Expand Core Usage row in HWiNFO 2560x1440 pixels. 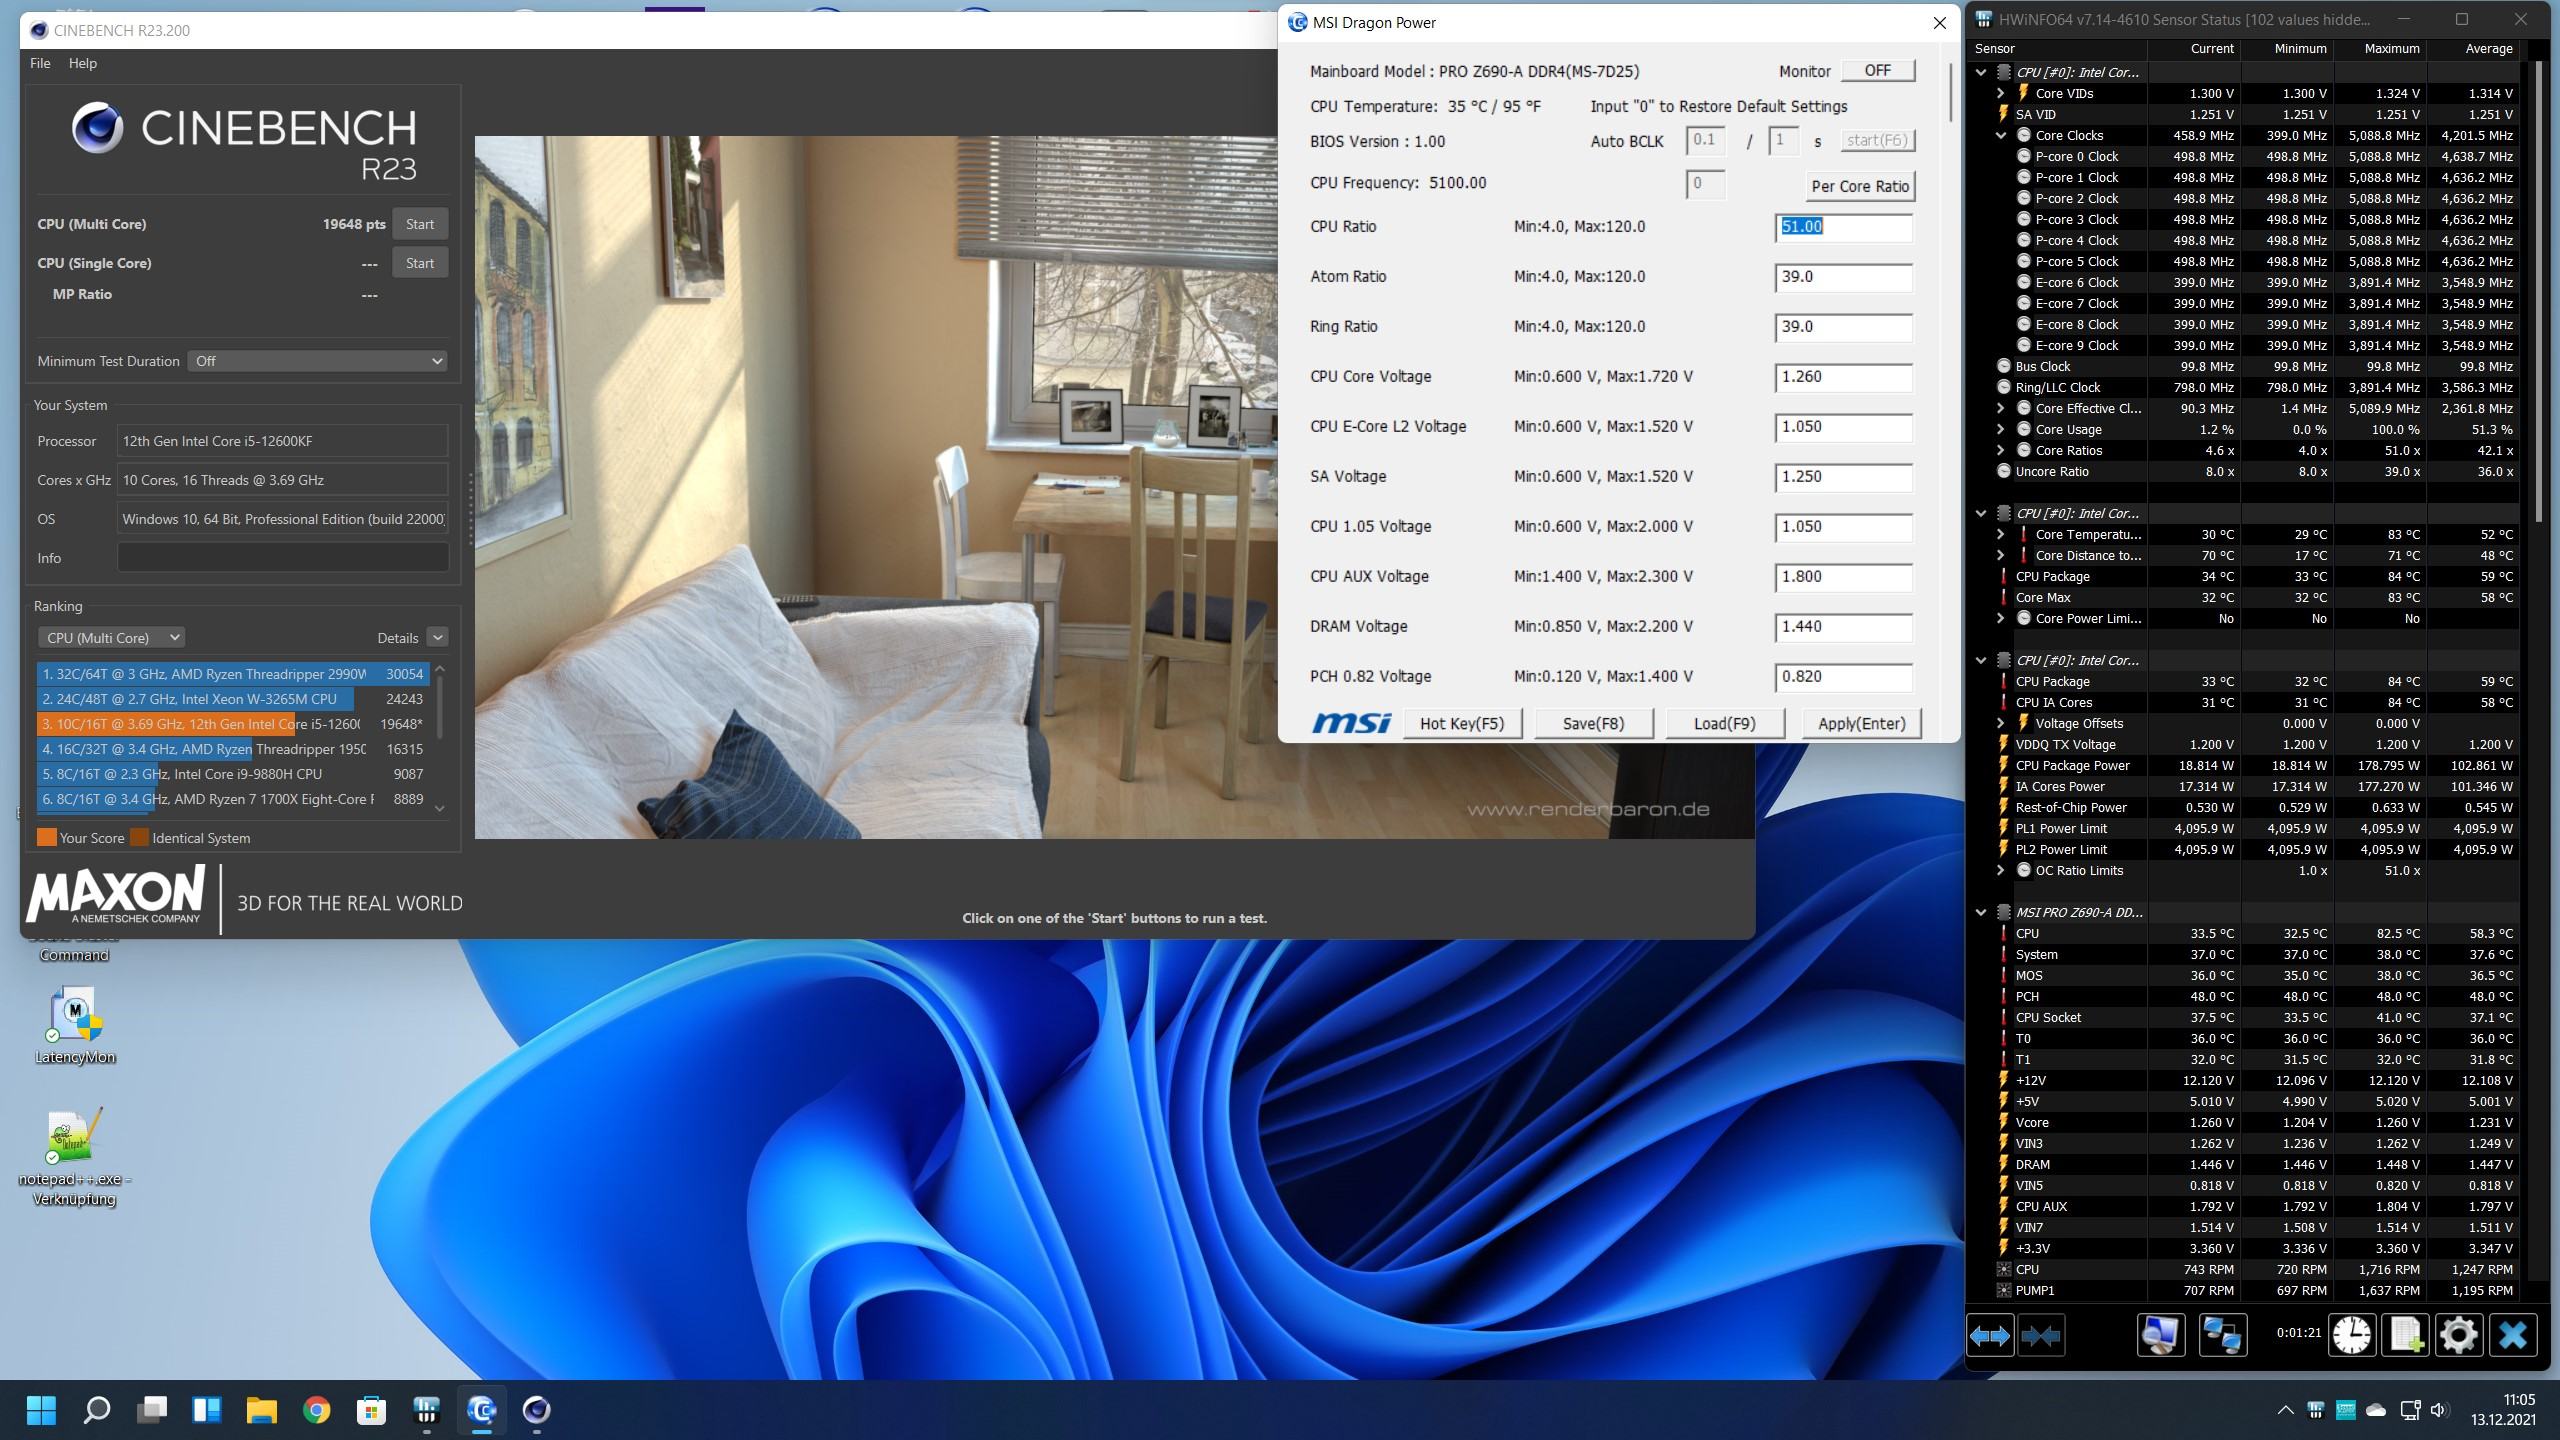2000,429
